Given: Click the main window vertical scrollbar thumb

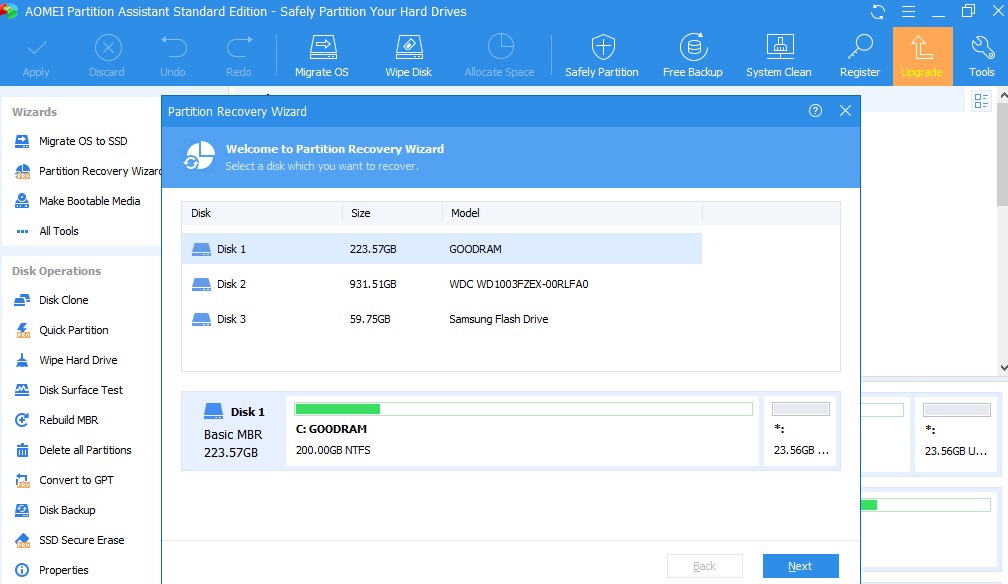Looking at the screenshot, I should point(1004,154).
